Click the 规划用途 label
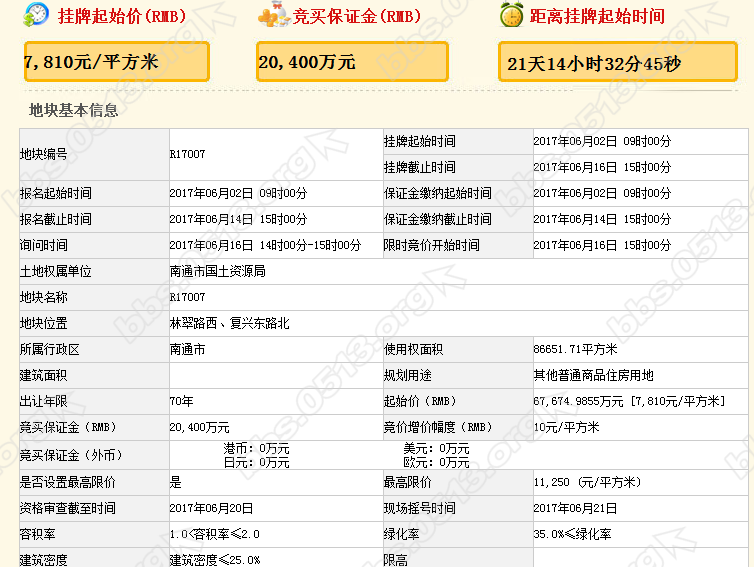754x567 pixels. pyautogui.click(x=408, y=375)
